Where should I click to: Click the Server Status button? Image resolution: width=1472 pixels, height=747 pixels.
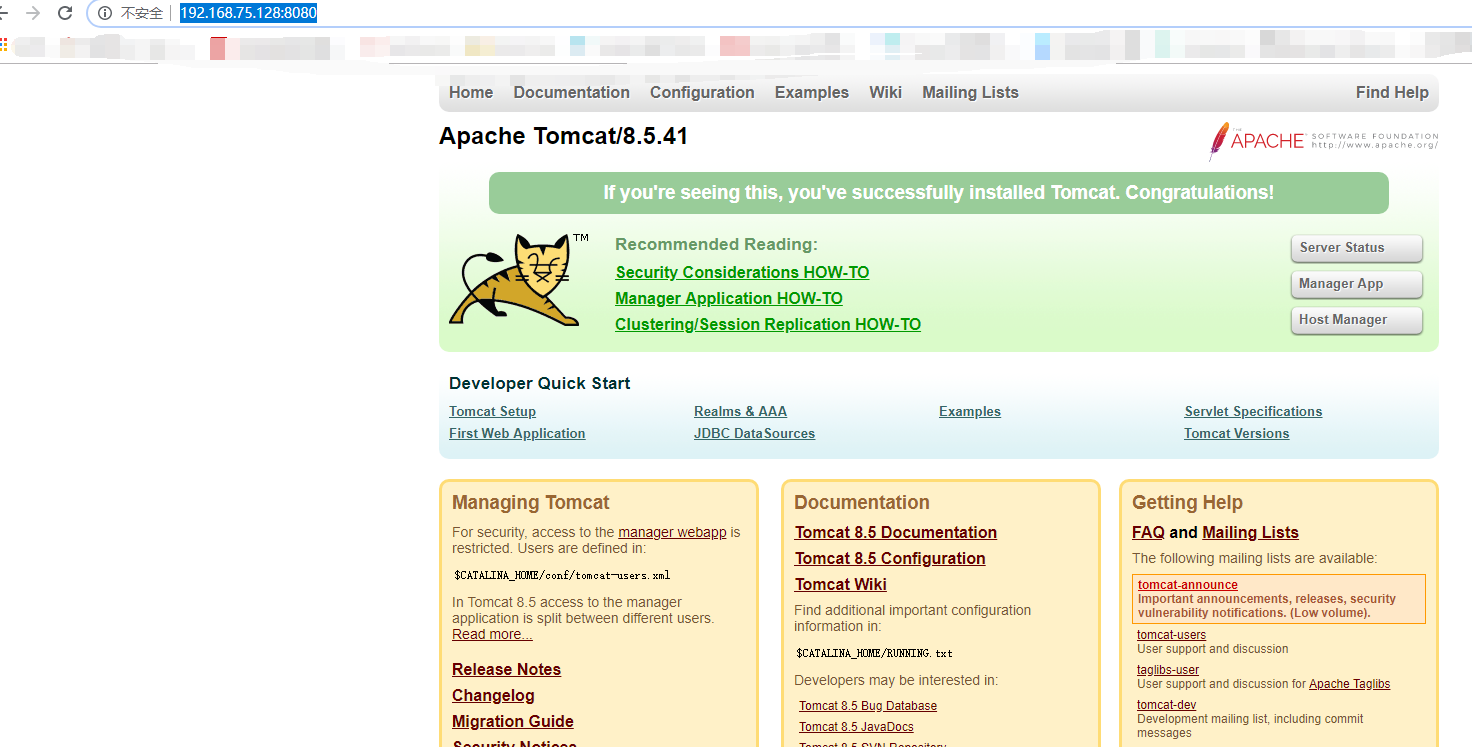(x=1356, y=248)
